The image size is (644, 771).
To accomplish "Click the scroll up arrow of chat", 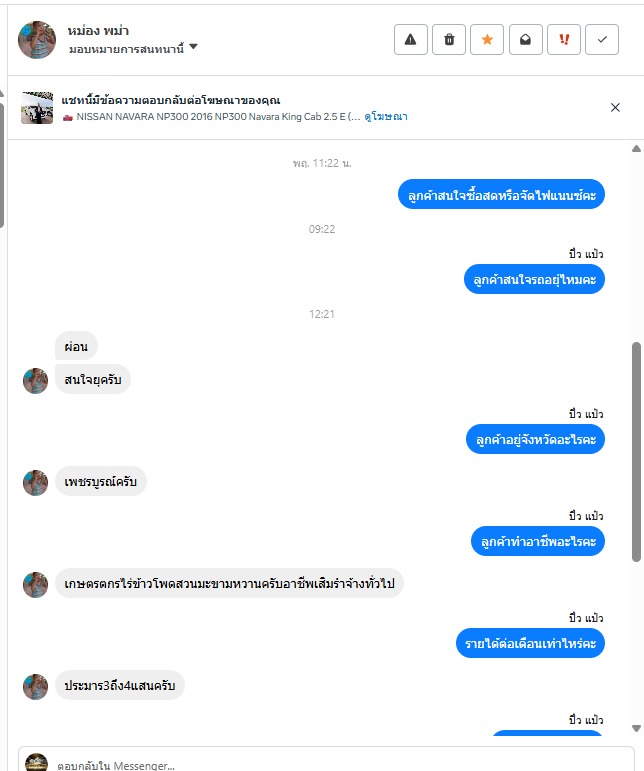I will (x=636, y=148).
